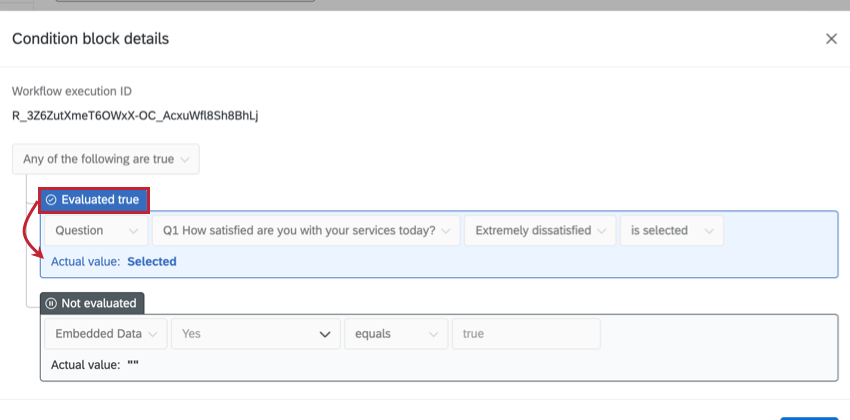The height and width of the screenshot is (420, 850).
Task: Close the Condition block details dialog
Action: [x=831, y=39]
